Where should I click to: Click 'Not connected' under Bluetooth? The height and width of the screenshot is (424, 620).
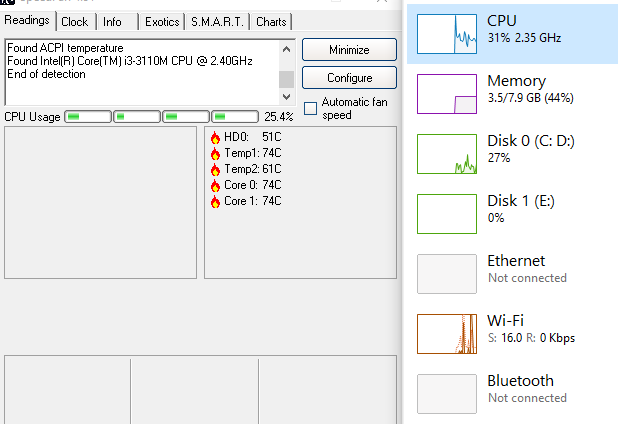tap(527, 398)
